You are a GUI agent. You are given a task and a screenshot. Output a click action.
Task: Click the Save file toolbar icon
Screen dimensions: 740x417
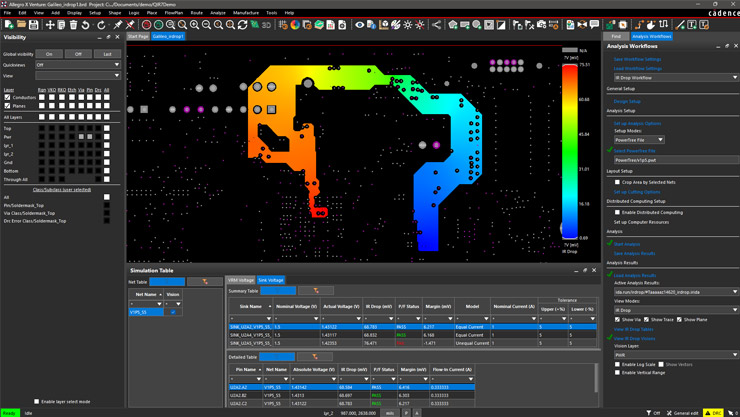(x=34, y=25)
